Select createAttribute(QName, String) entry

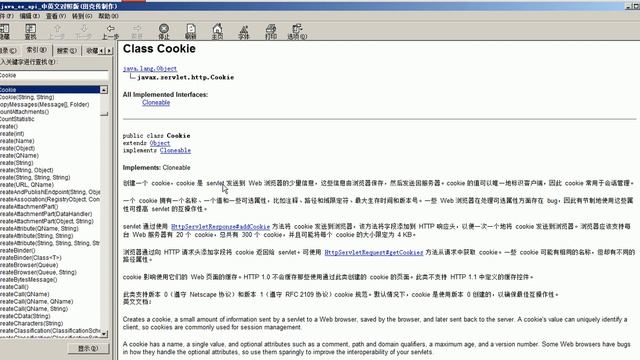(x=39, y=229)
